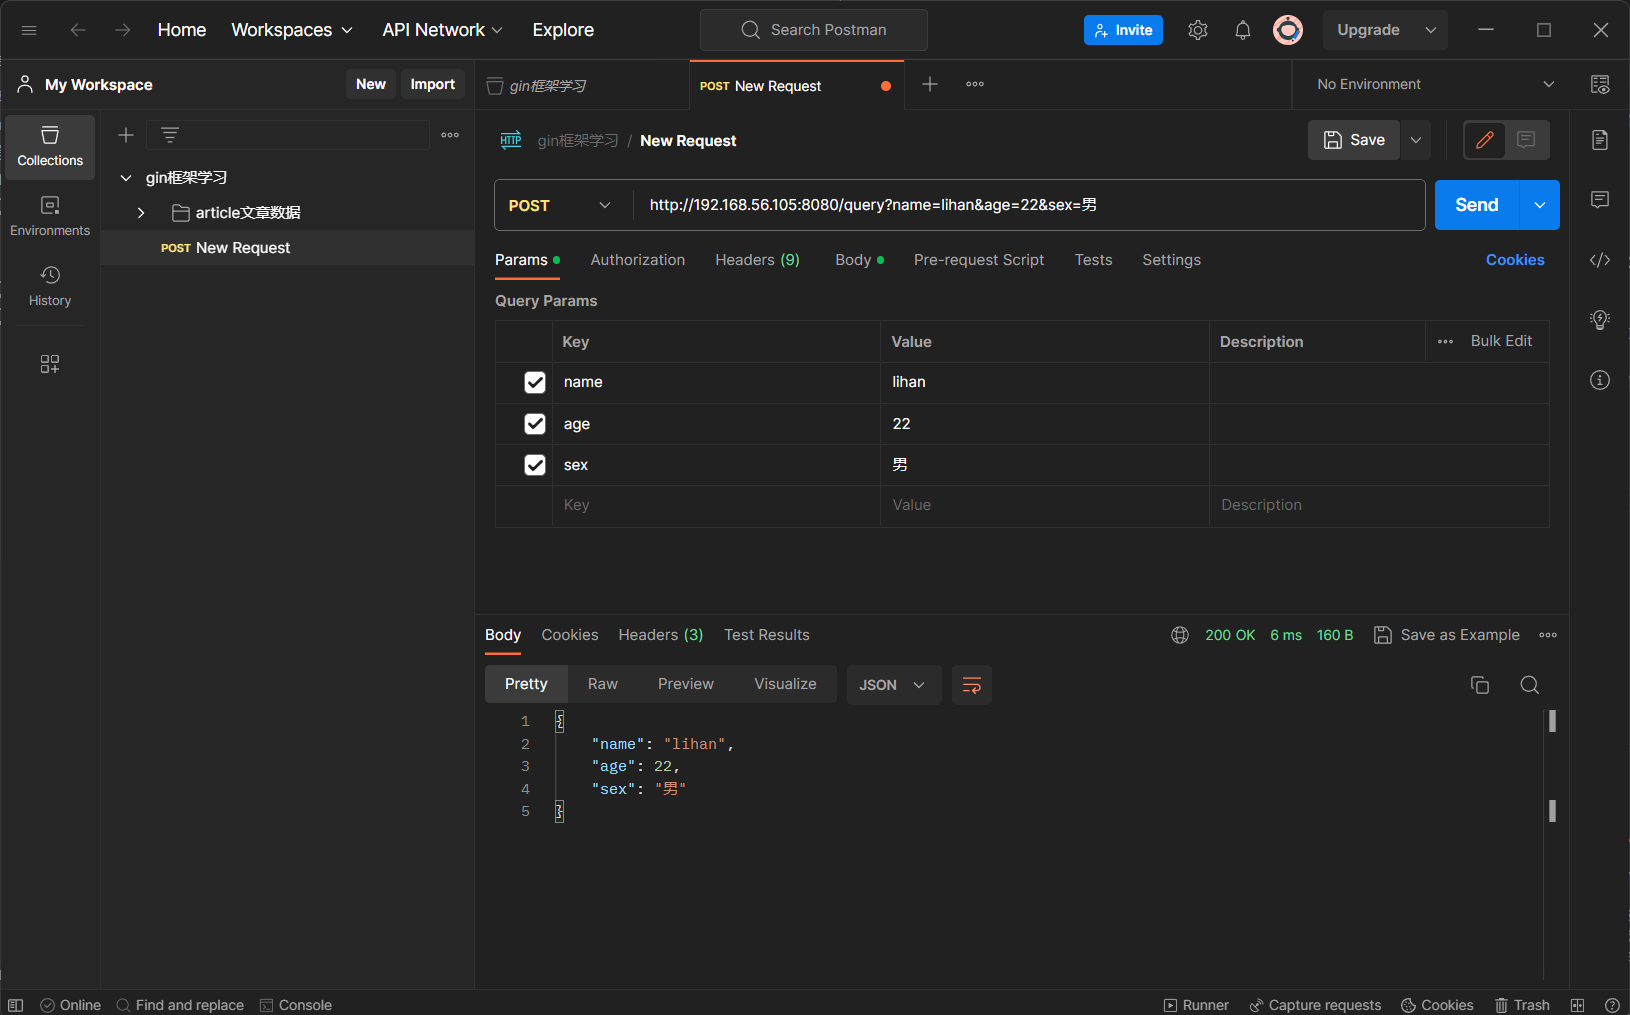Open Collections sidebar panel
Image resolution: width=1630 pixels, height=1015 pixels.
pos(50,147)
